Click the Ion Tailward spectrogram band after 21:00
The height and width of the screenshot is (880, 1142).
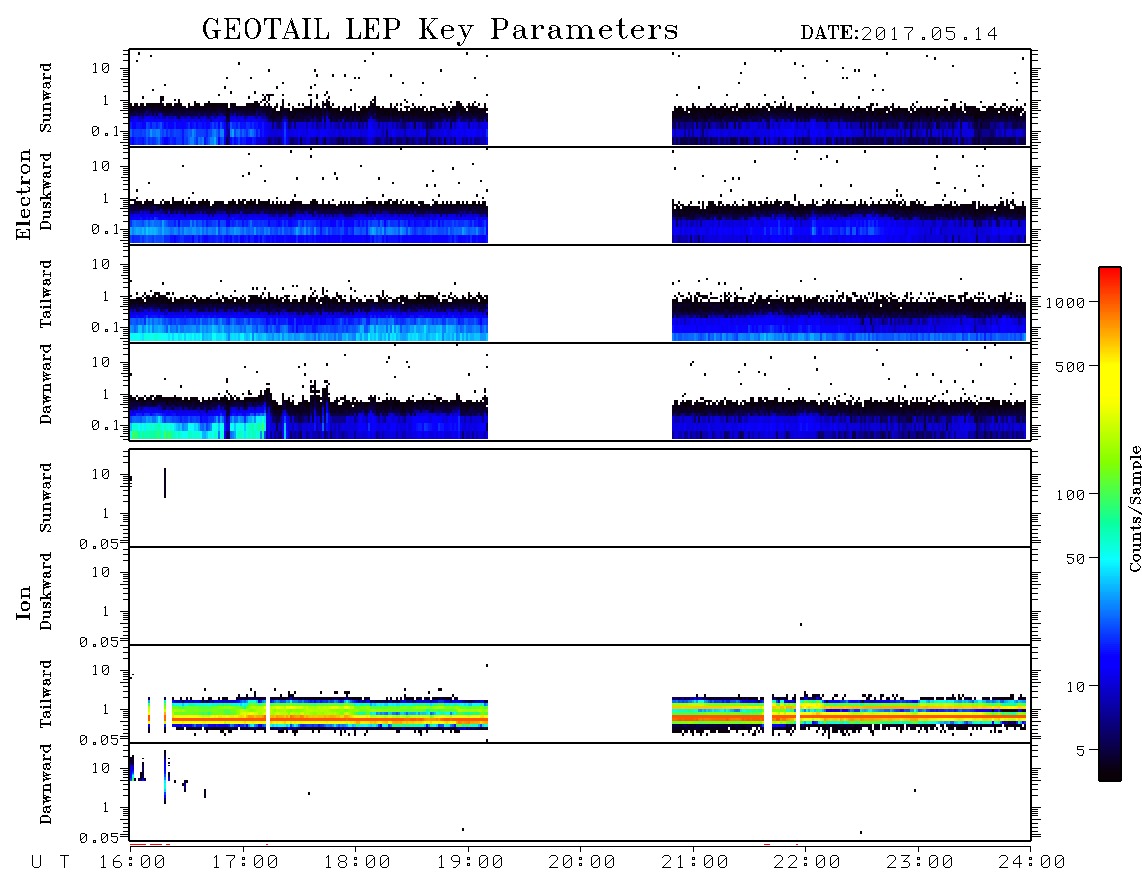pyautogui.click(x=848, y=713)
